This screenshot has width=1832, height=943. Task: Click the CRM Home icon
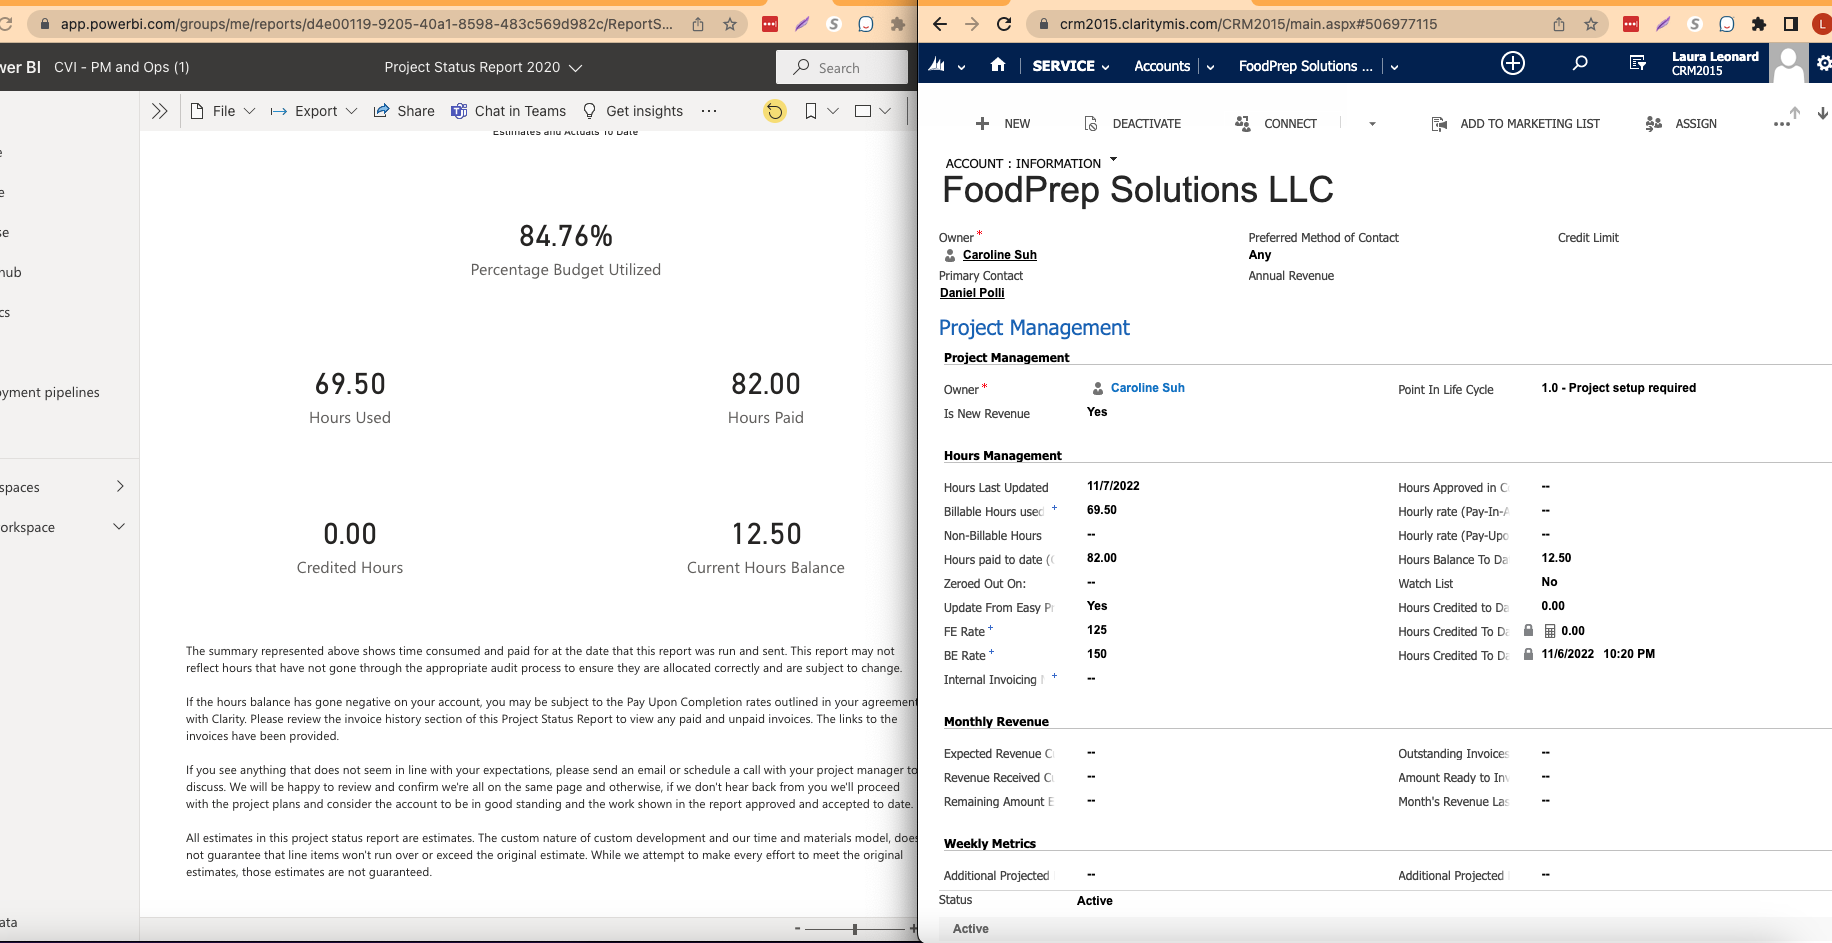point(998,65)
